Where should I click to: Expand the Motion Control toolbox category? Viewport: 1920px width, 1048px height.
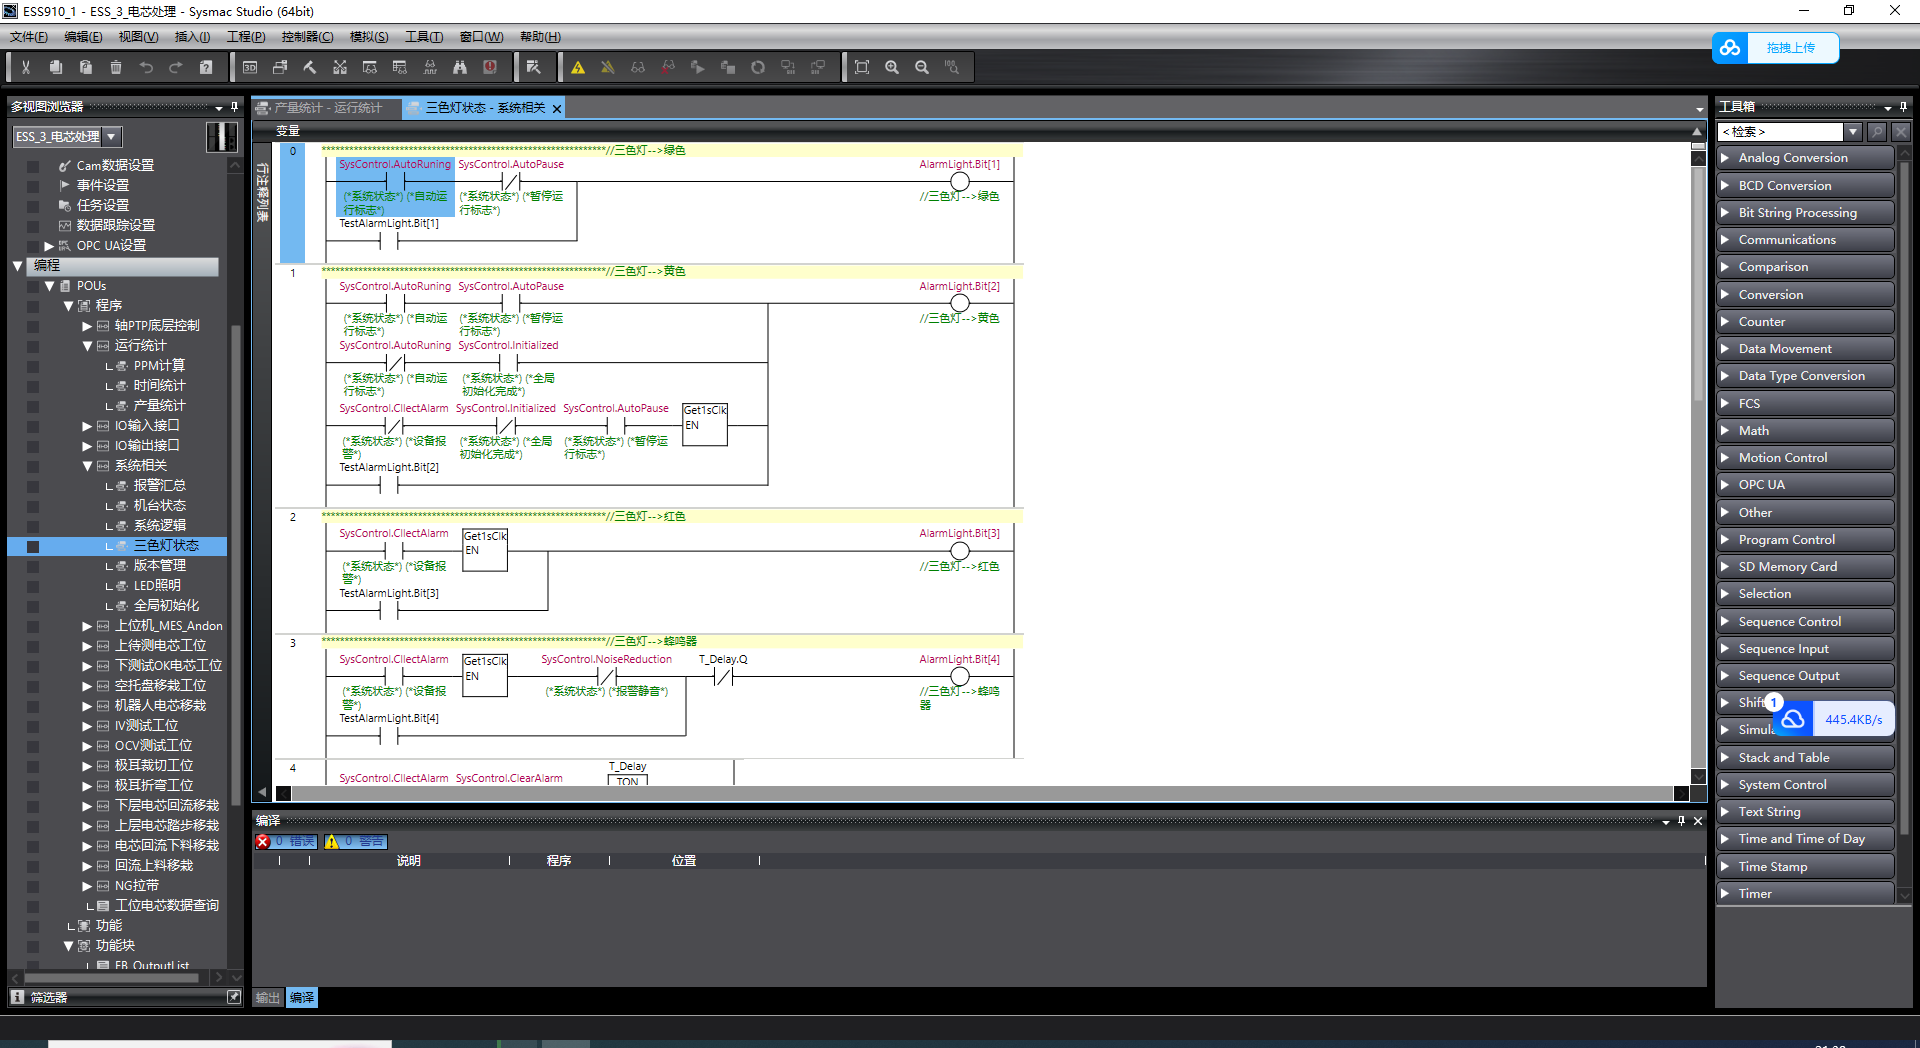point(1806,458)
